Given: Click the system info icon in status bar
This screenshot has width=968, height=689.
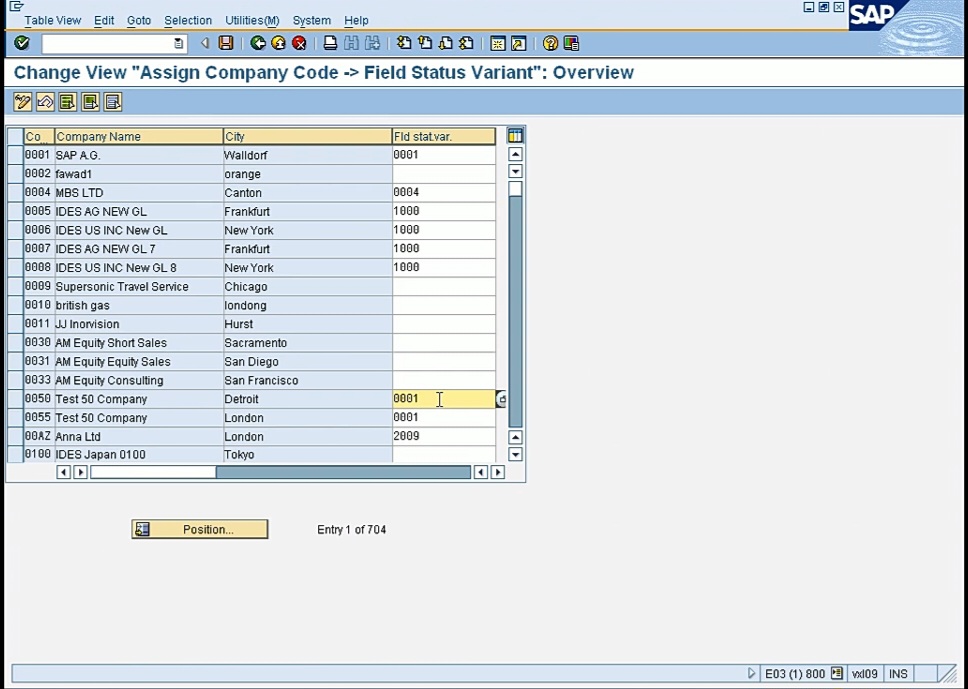Looking at the screenshot, I should [837, 674].
